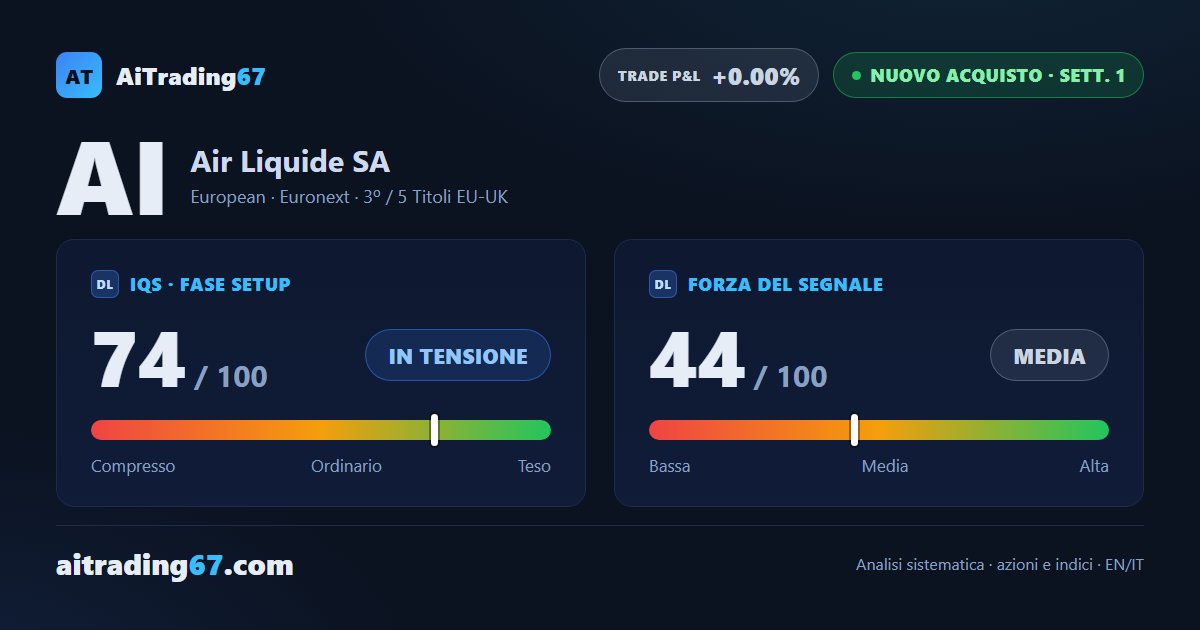Click the Alta label under signal gauge
The width and height of the screenshot is (1200, 630).
click(1094, 466)
